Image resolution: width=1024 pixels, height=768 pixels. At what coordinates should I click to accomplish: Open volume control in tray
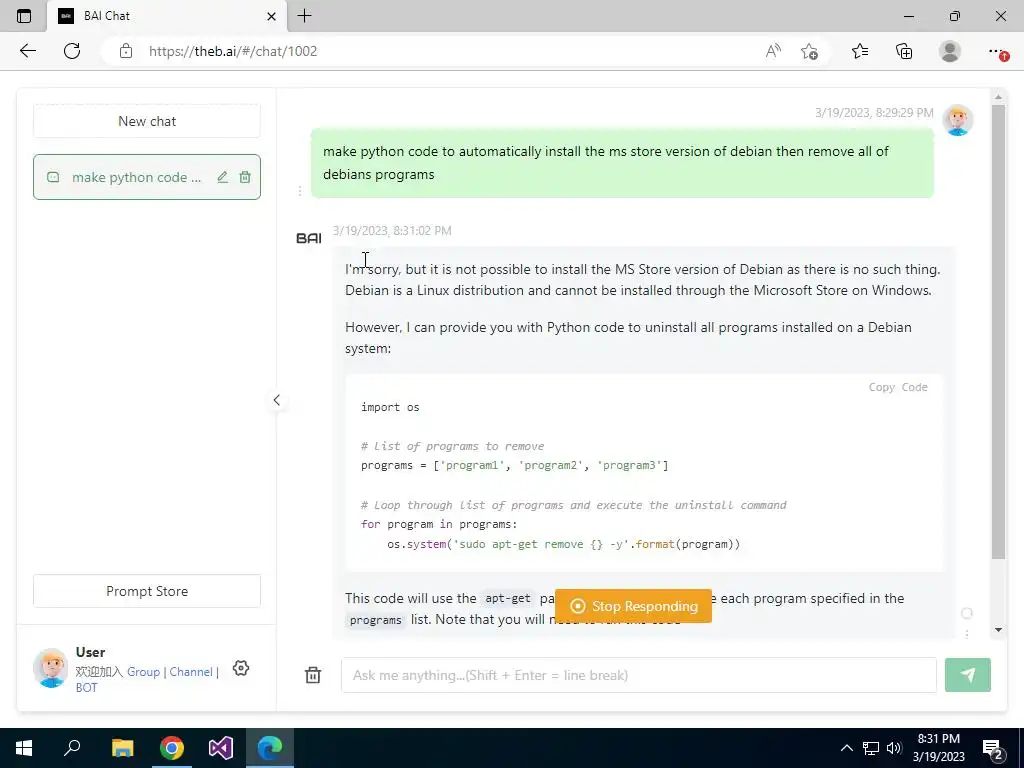tap(894, 748)
